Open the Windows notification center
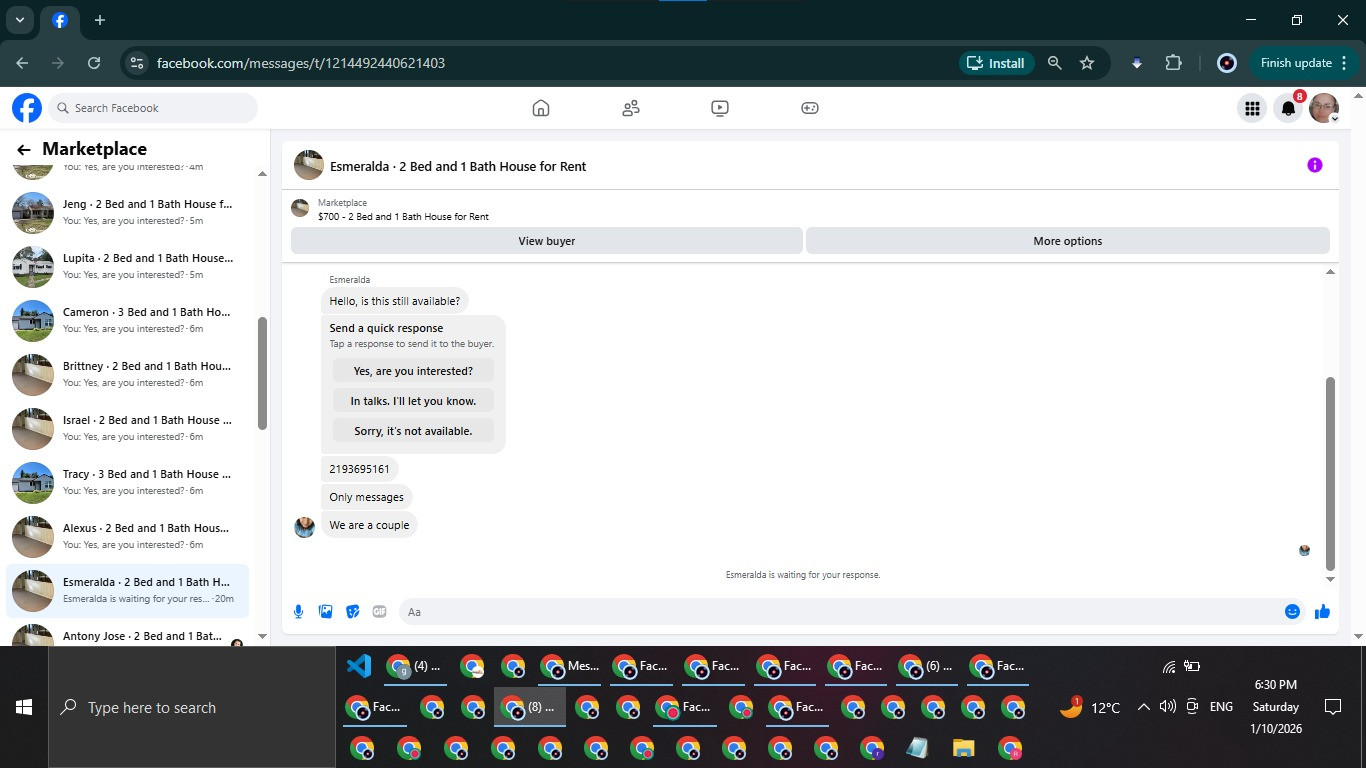The image size is (1366, 768). click(1332, 707)
